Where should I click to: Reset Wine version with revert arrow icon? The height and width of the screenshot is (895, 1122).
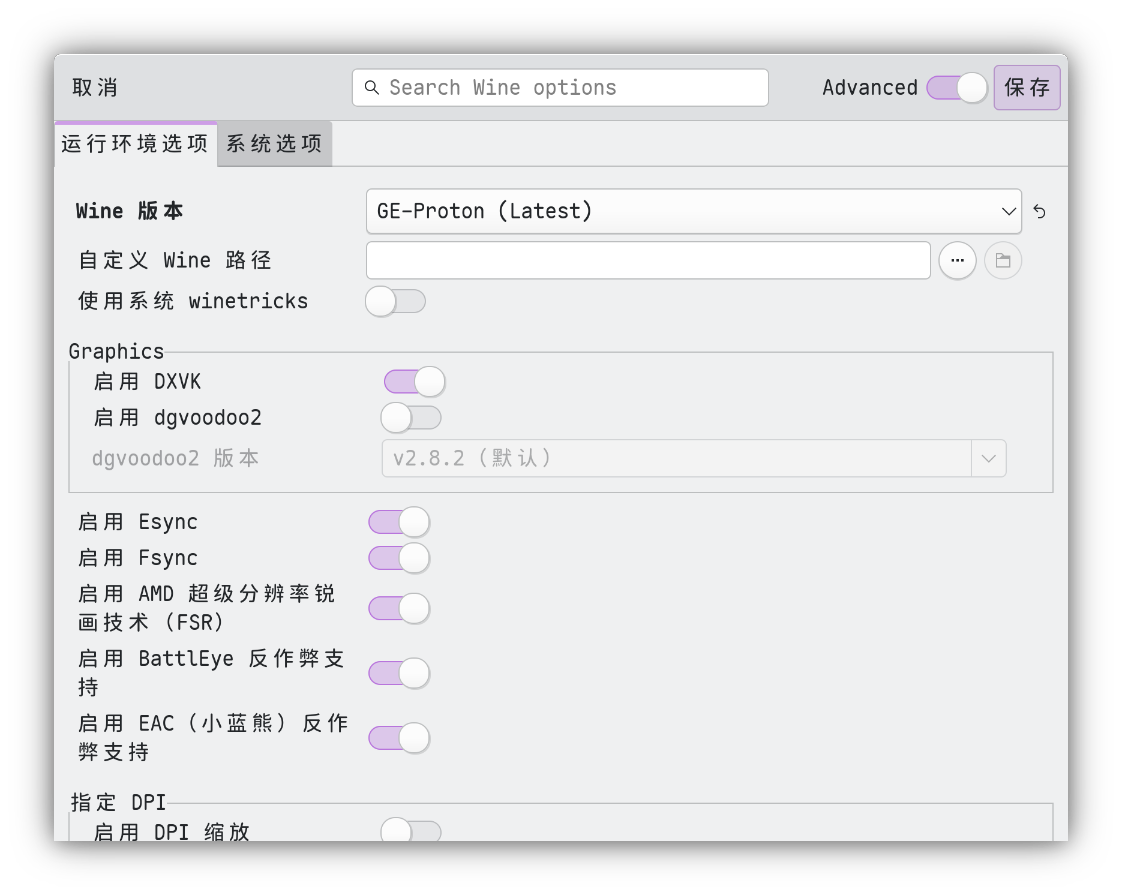1040,212
